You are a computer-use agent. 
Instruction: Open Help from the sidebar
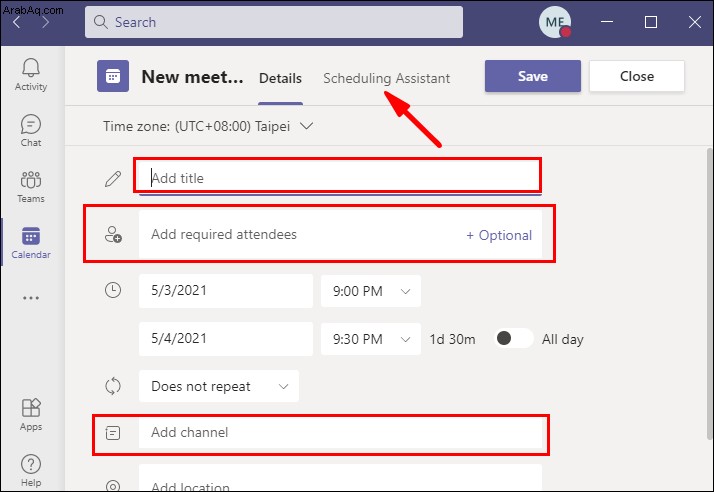pyautogui.click(x=31, y=471)
